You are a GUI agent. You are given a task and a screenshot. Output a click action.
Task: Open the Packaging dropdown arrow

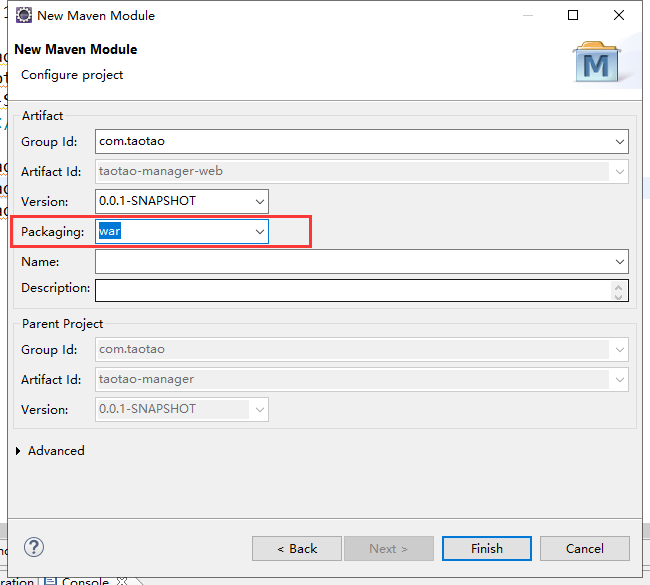tap(260, 231)
